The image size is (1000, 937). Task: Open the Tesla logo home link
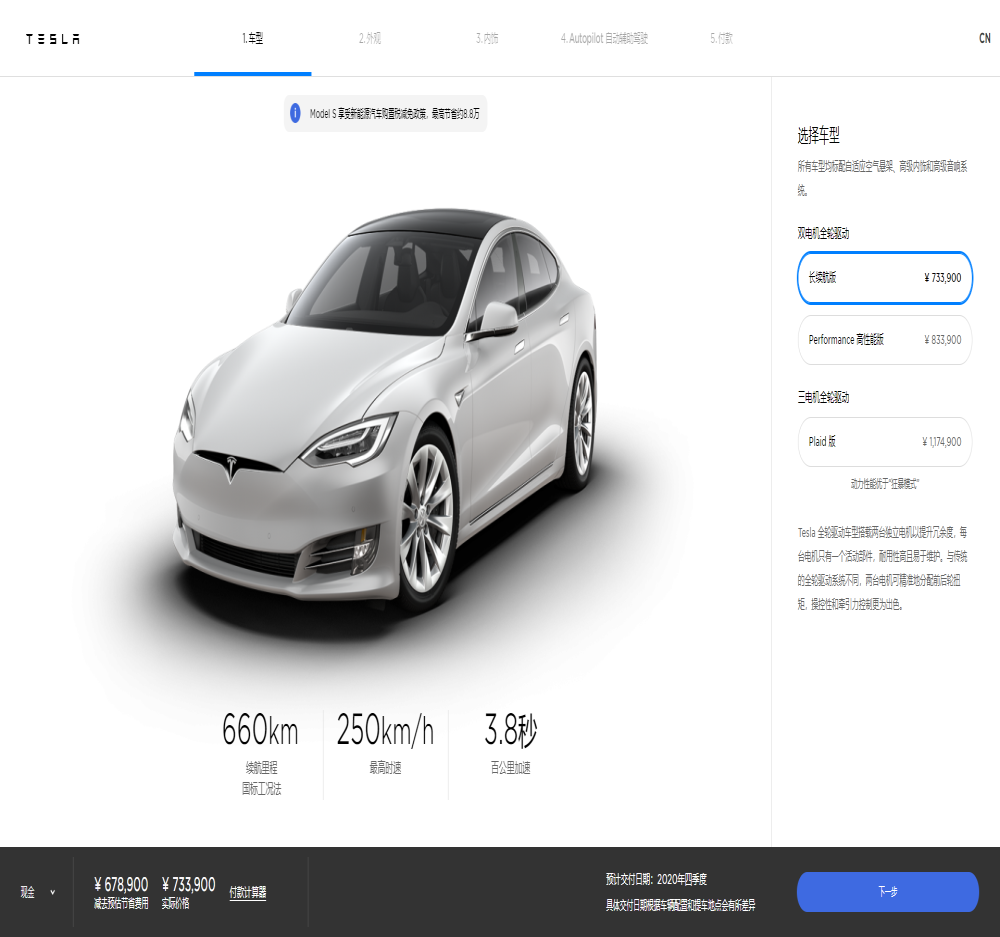[53, 39]
